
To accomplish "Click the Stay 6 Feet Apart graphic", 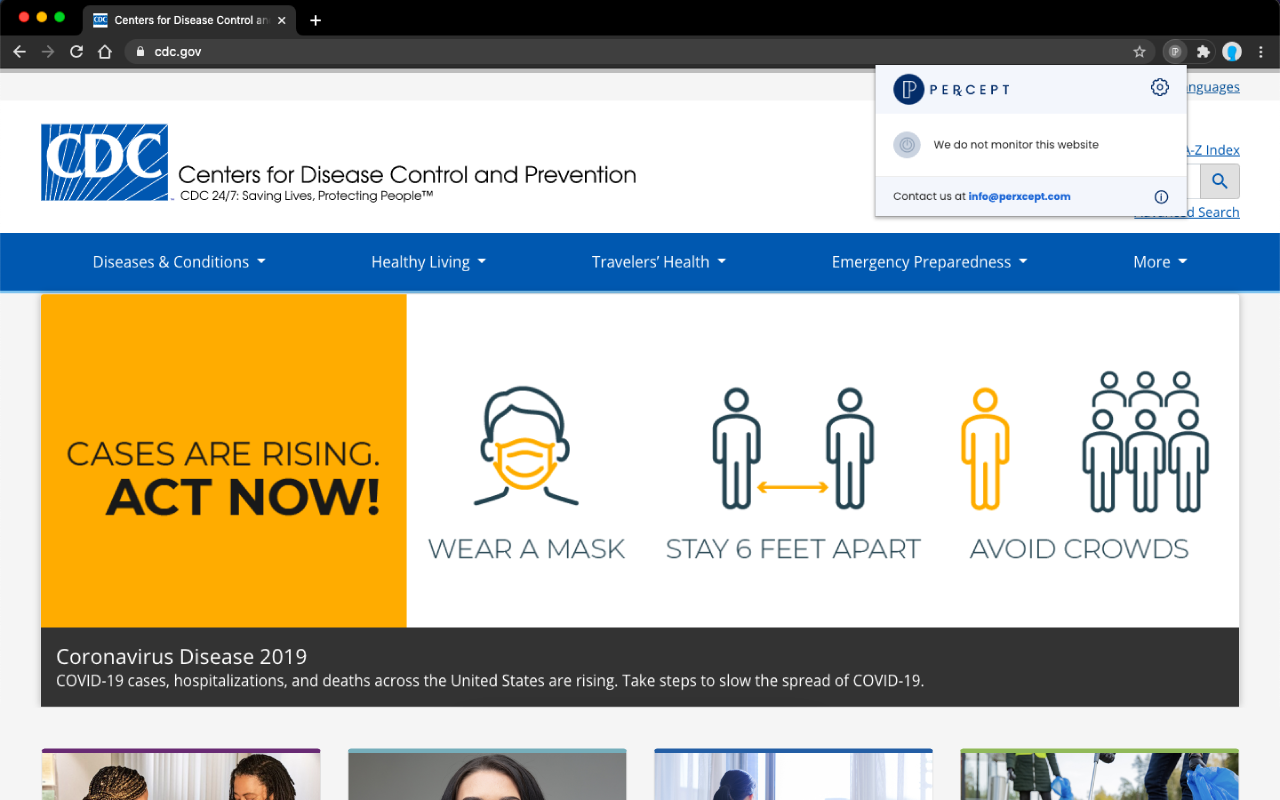I will pyautogui.click(x=793, y=474).
